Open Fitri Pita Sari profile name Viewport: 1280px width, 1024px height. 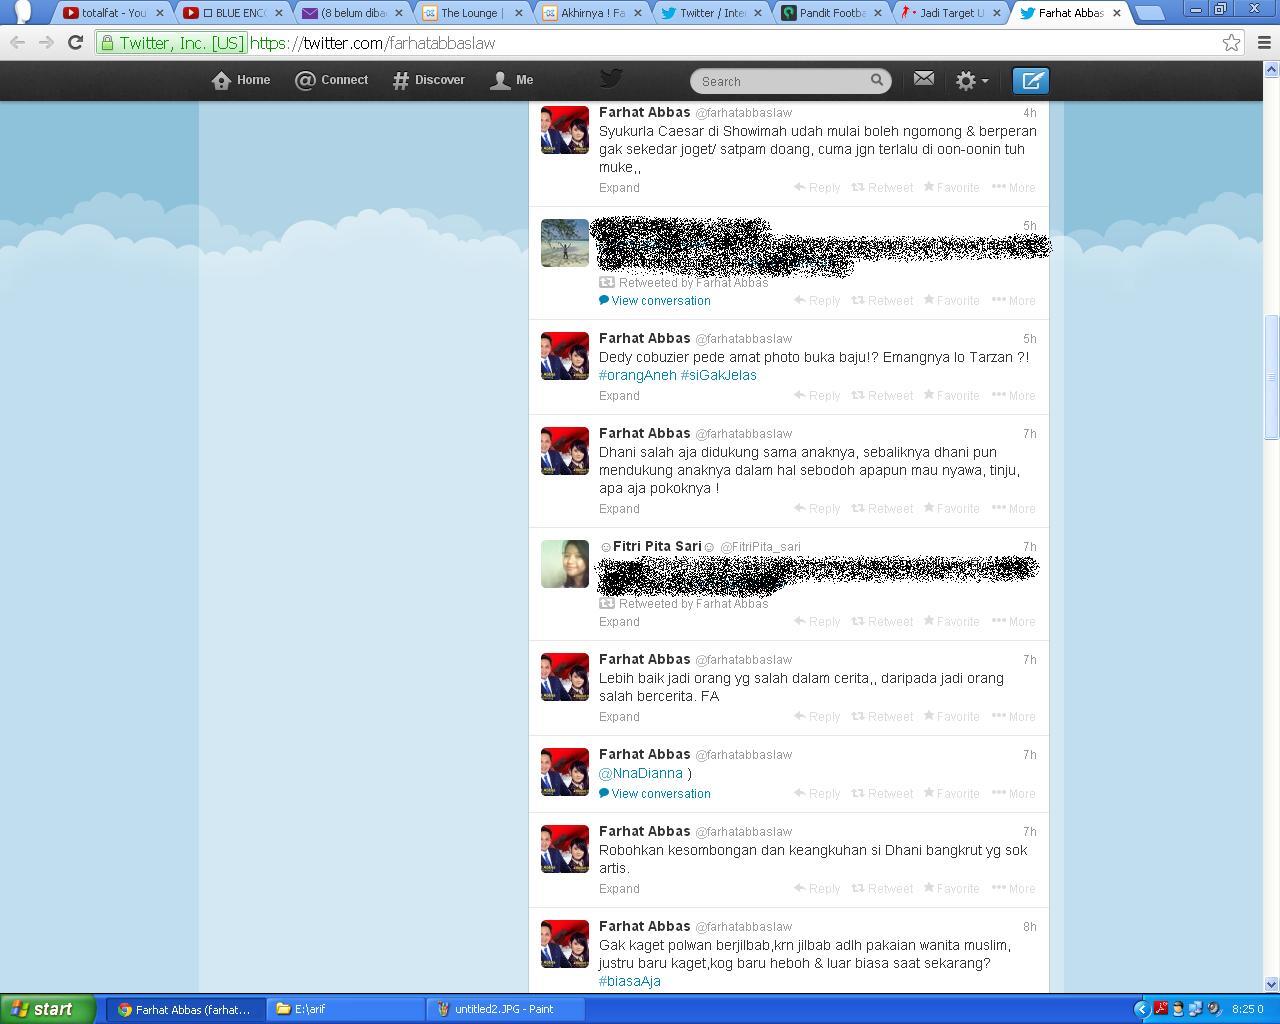tap(657, 546)
